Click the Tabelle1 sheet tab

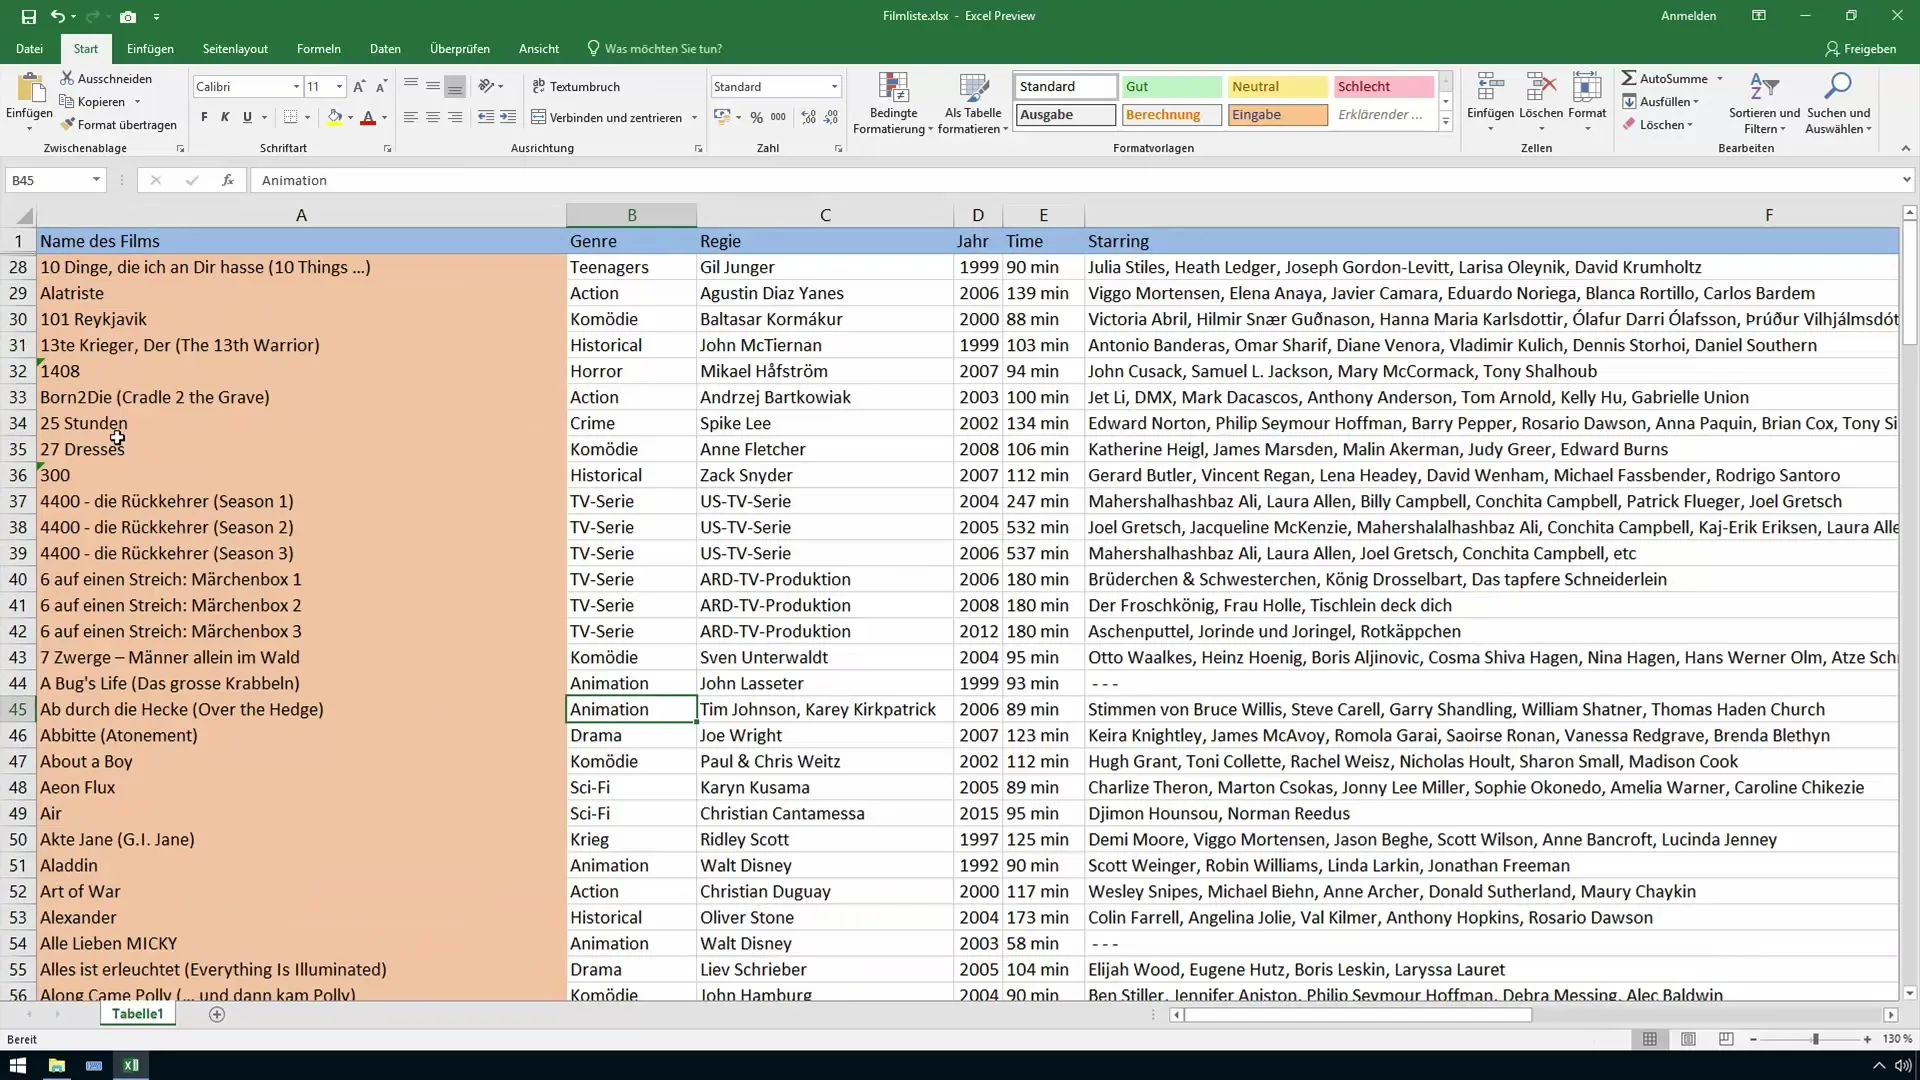pos(137,1014)
